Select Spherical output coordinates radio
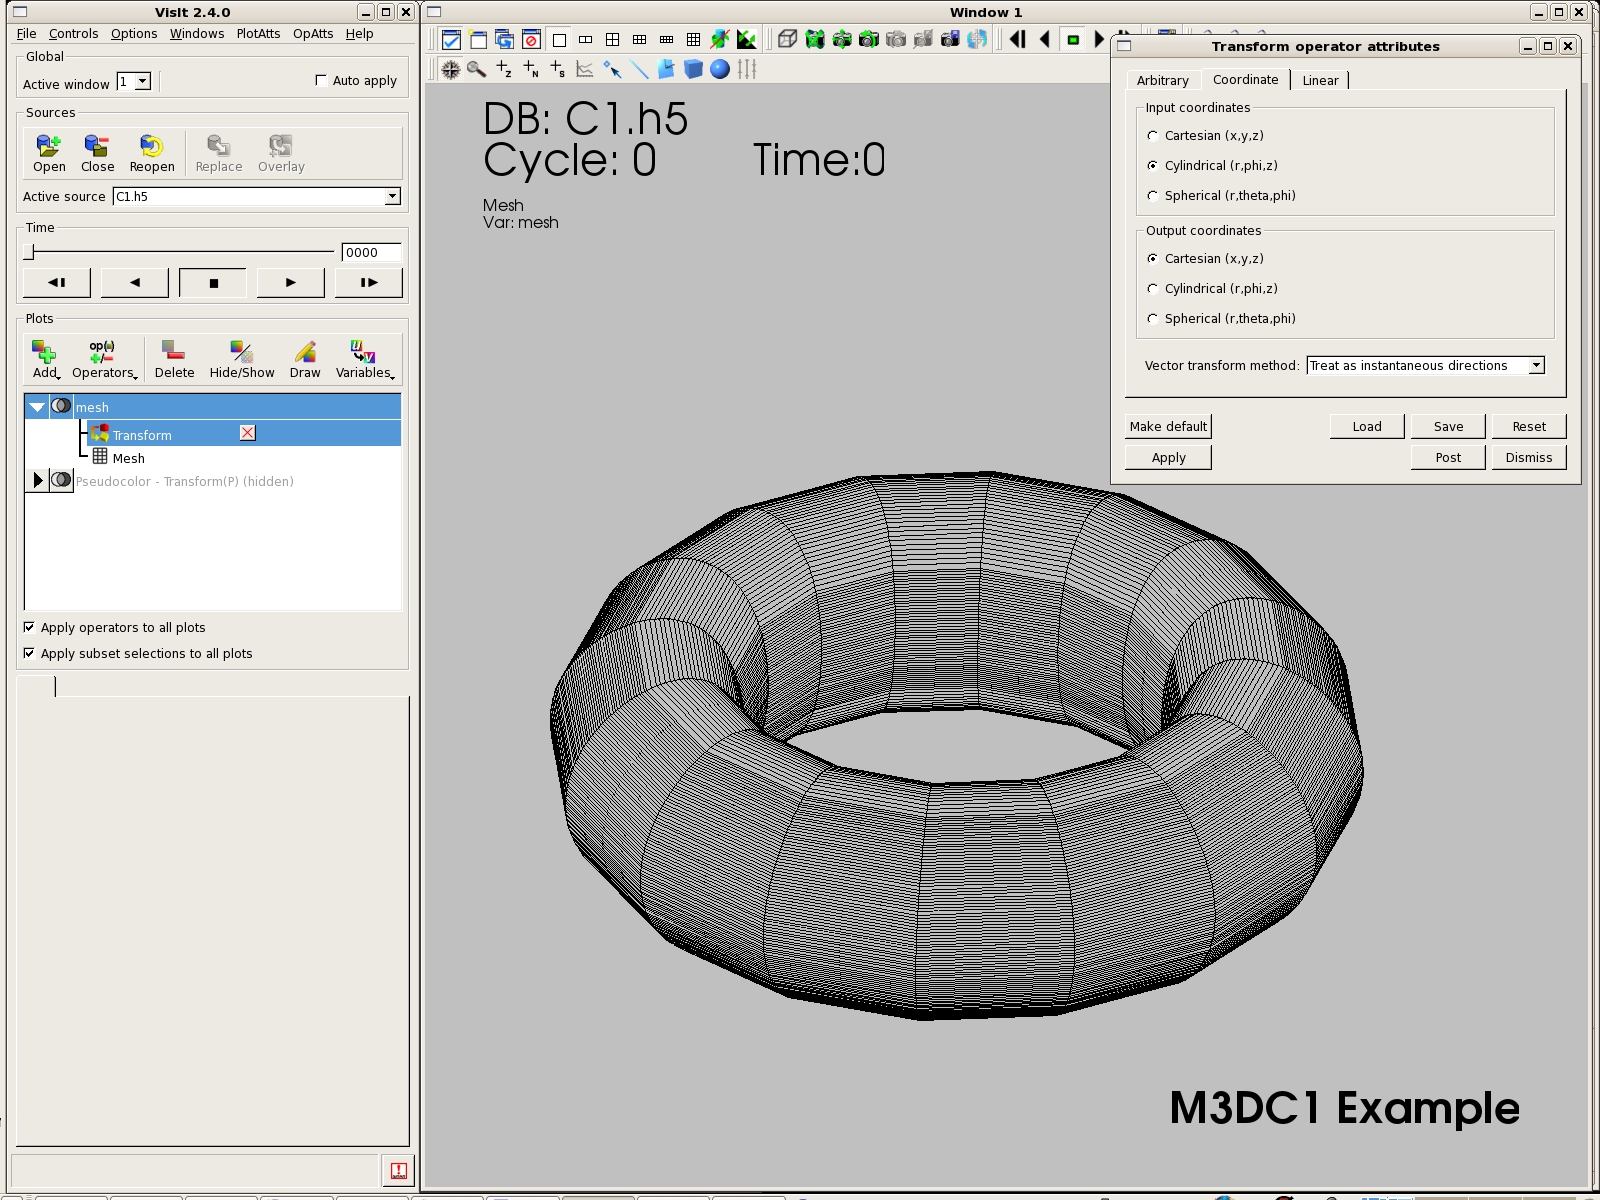Screen dimensions: 1600x1200 1153,318
